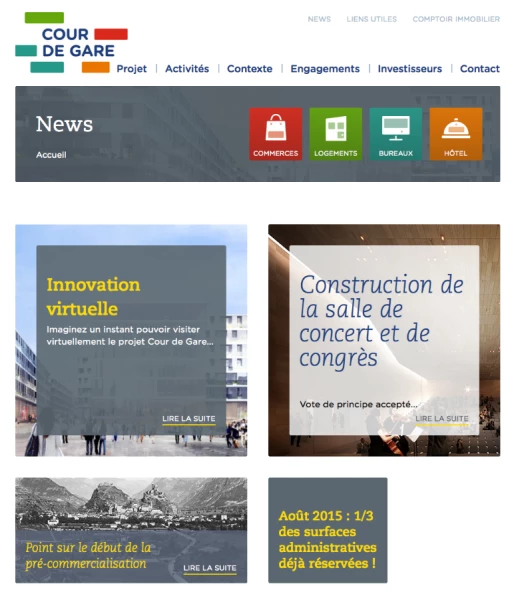Go to the Activités menu

point(187,69)
